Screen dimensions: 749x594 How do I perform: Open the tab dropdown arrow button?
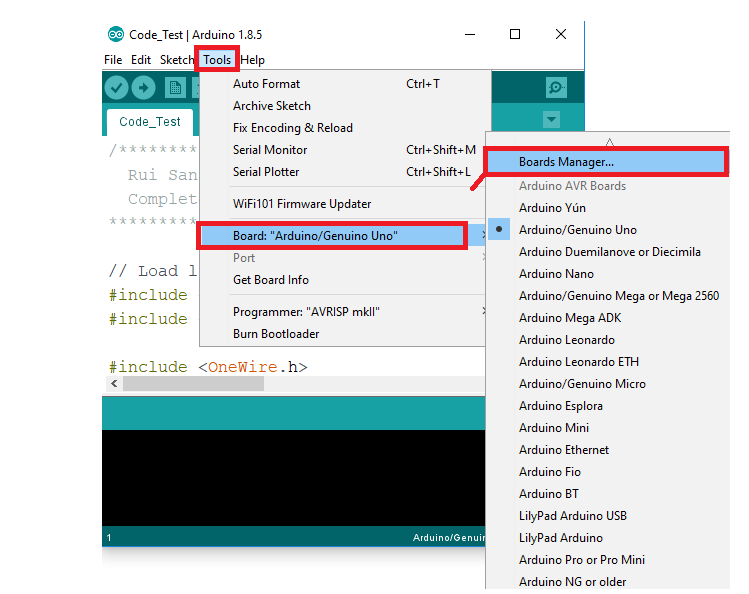coord(551,119)
